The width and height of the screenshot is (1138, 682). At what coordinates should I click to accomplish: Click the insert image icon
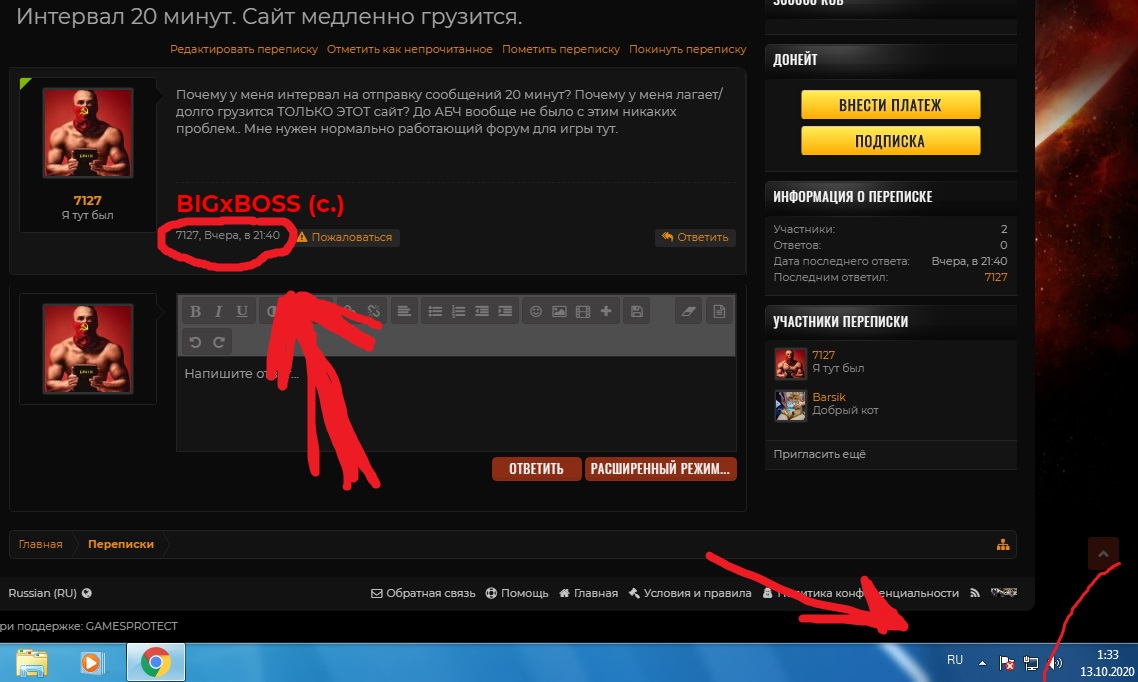[559, 312]
